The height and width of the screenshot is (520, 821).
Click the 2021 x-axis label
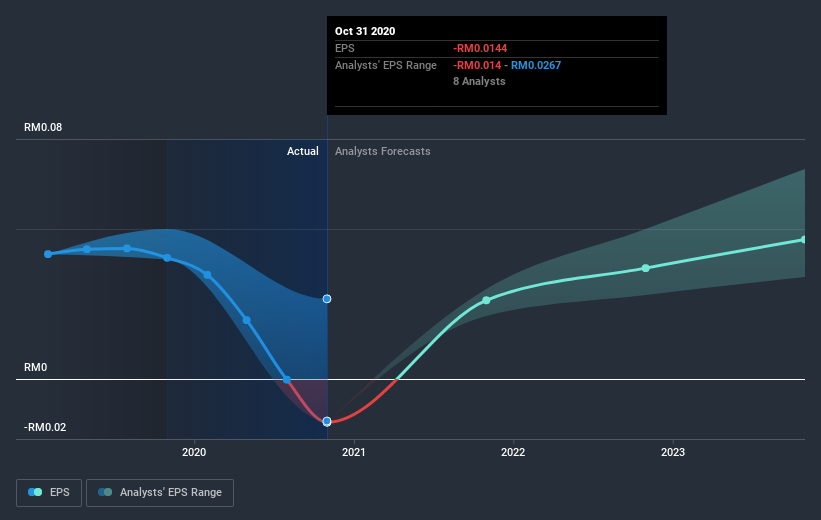pos(354,452)
